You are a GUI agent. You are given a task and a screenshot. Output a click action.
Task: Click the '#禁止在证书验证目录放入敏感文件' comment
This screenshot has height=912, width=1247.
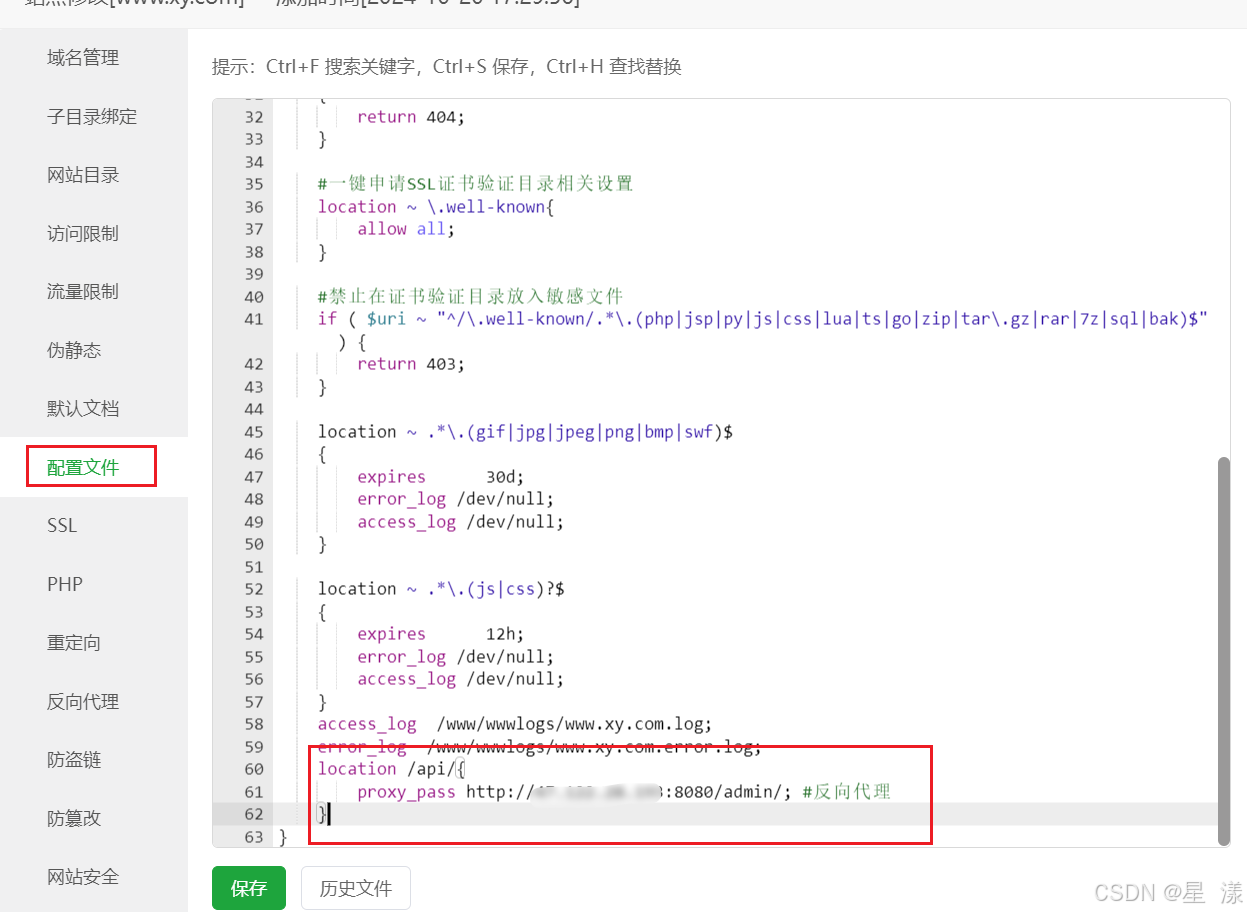[470, 297]
